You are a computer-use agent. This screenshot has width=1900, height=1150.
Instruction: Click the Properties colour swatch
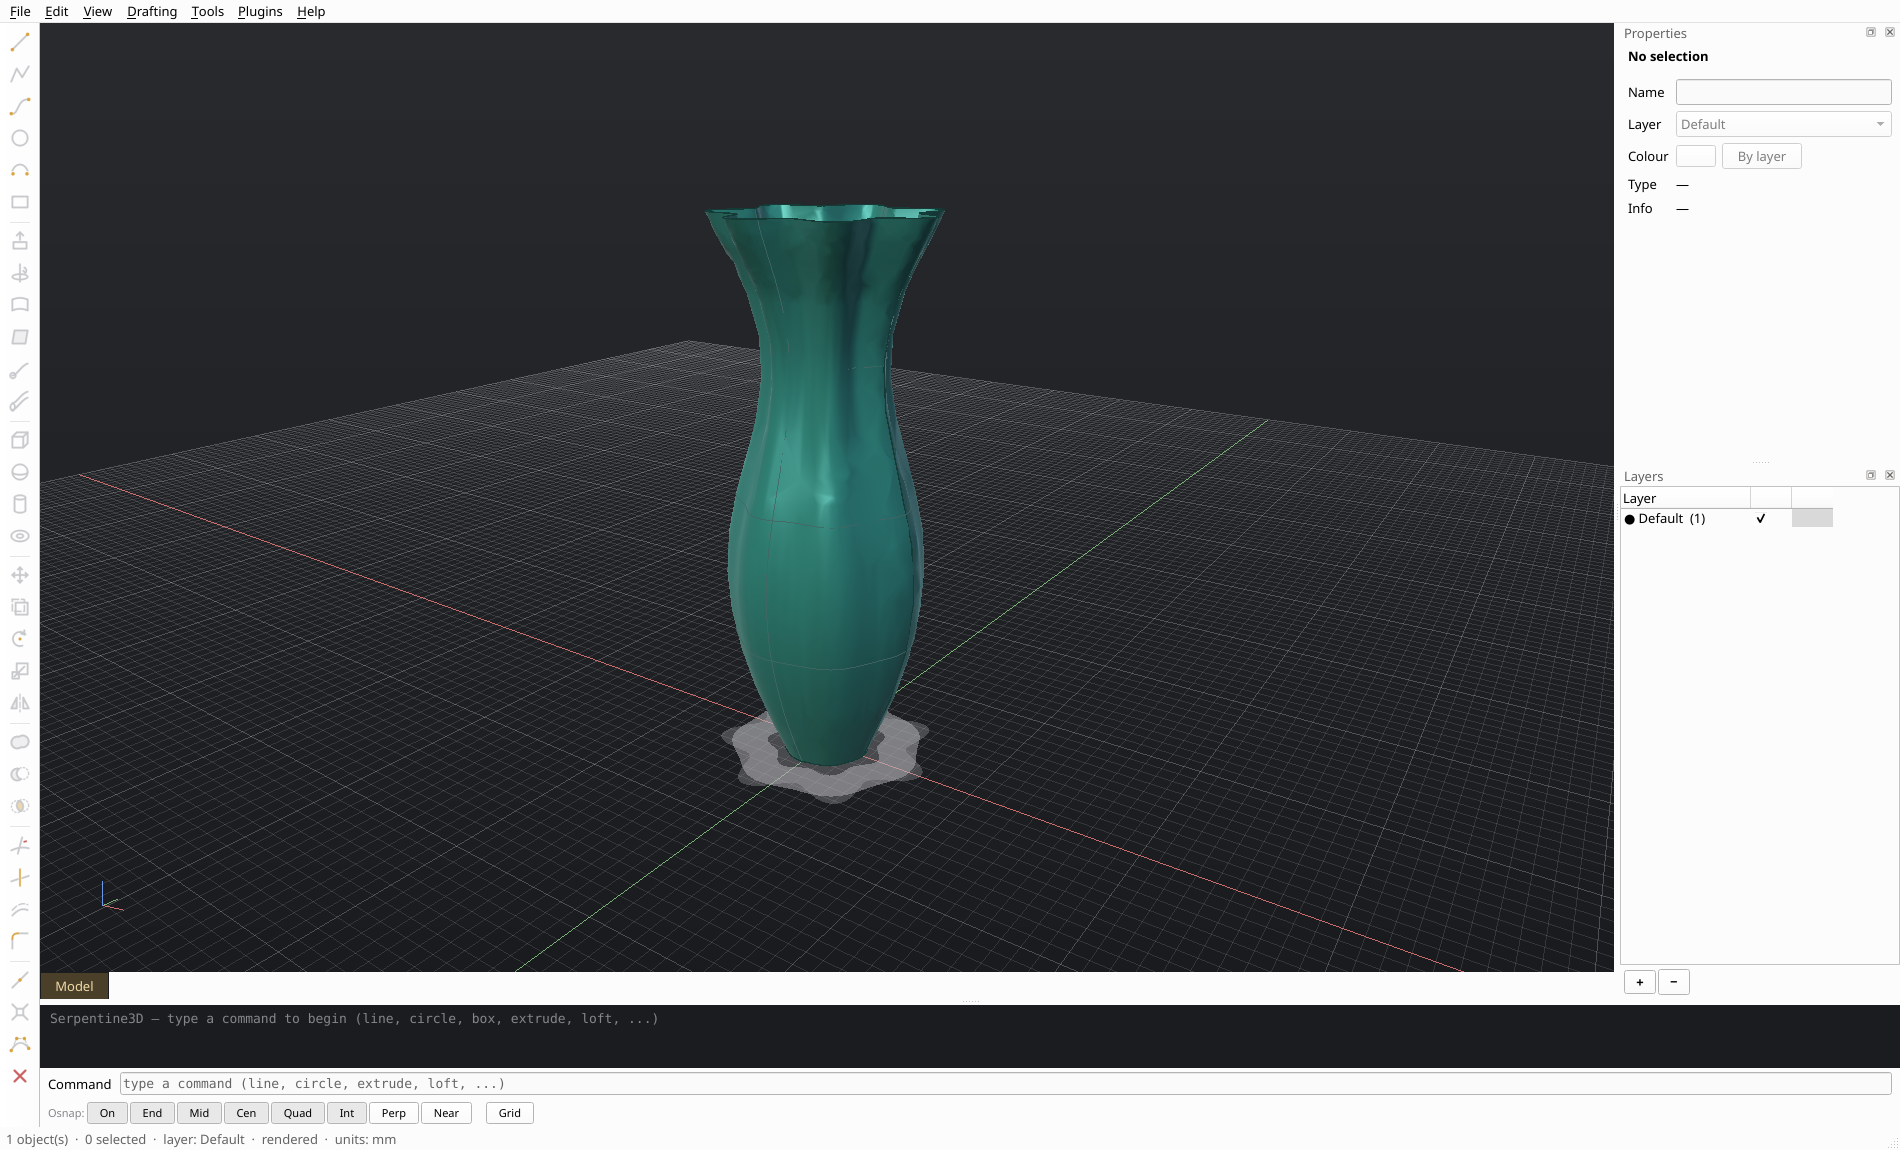pos(1696,156)
